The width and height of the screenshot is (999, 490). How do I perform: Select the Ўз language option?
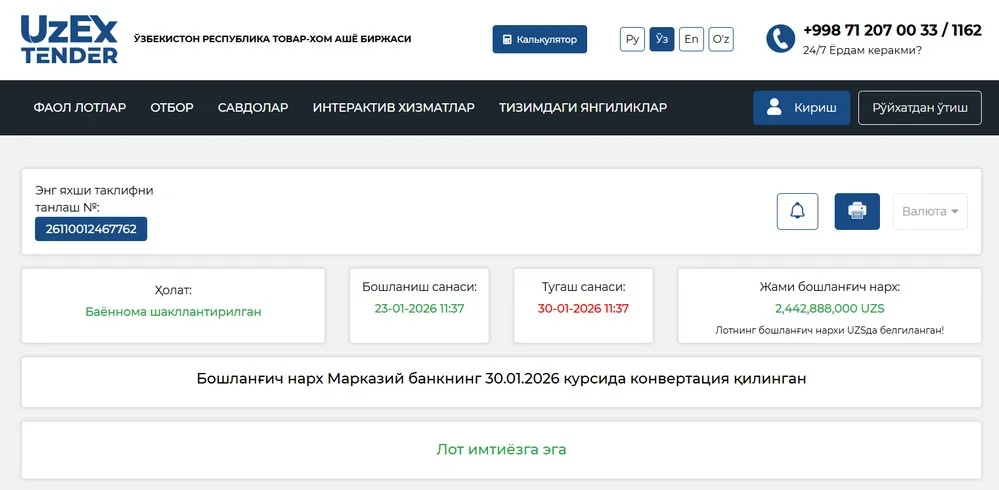pyautogui.click(x=661, y=39)
